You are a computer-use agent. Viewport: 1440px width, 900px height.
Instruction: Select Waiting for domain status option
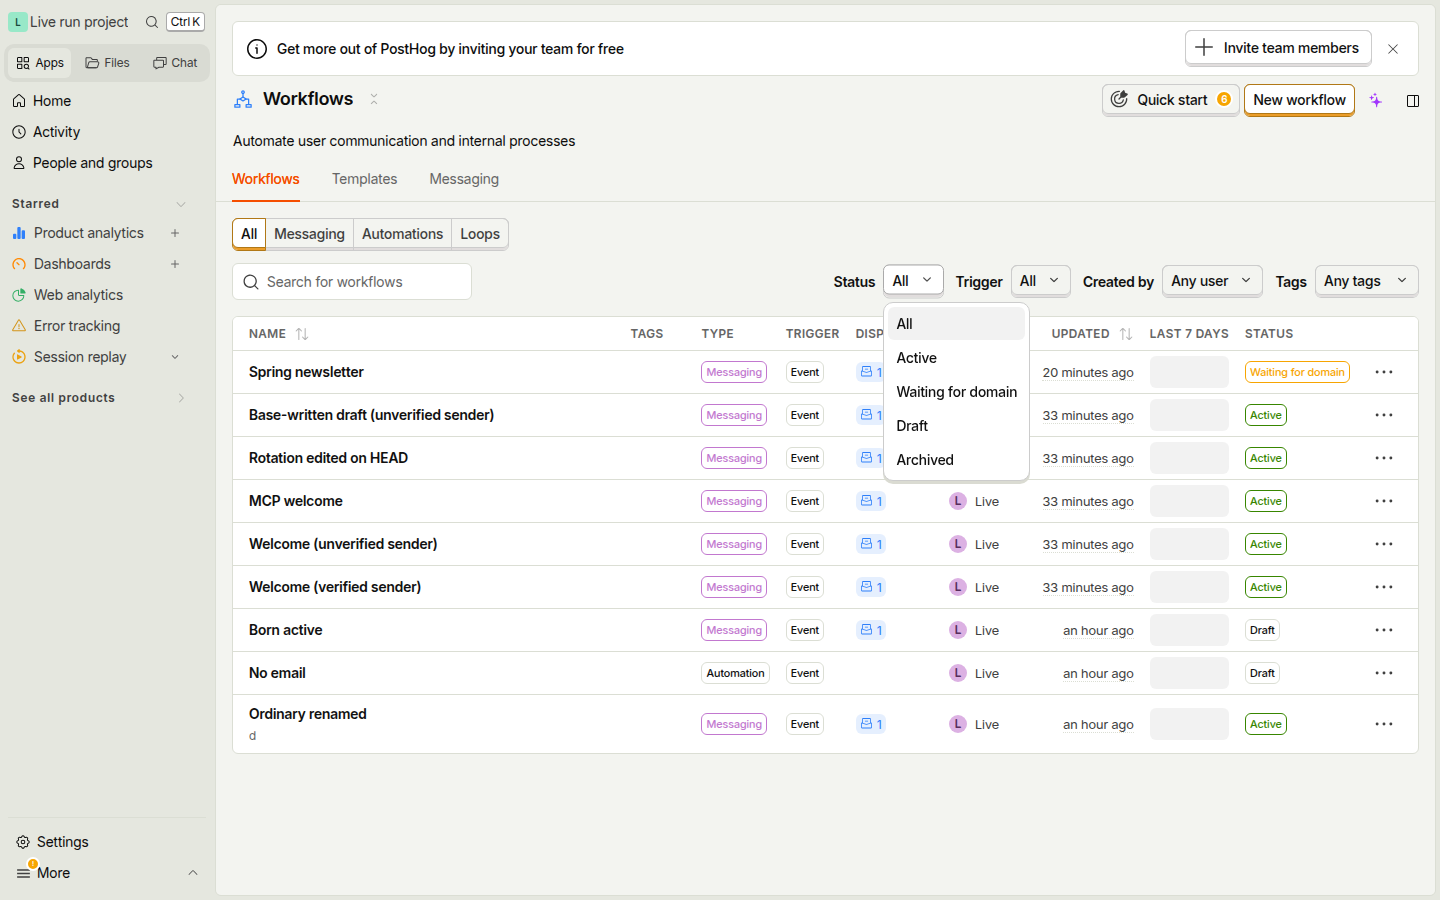tap(956, 392)
